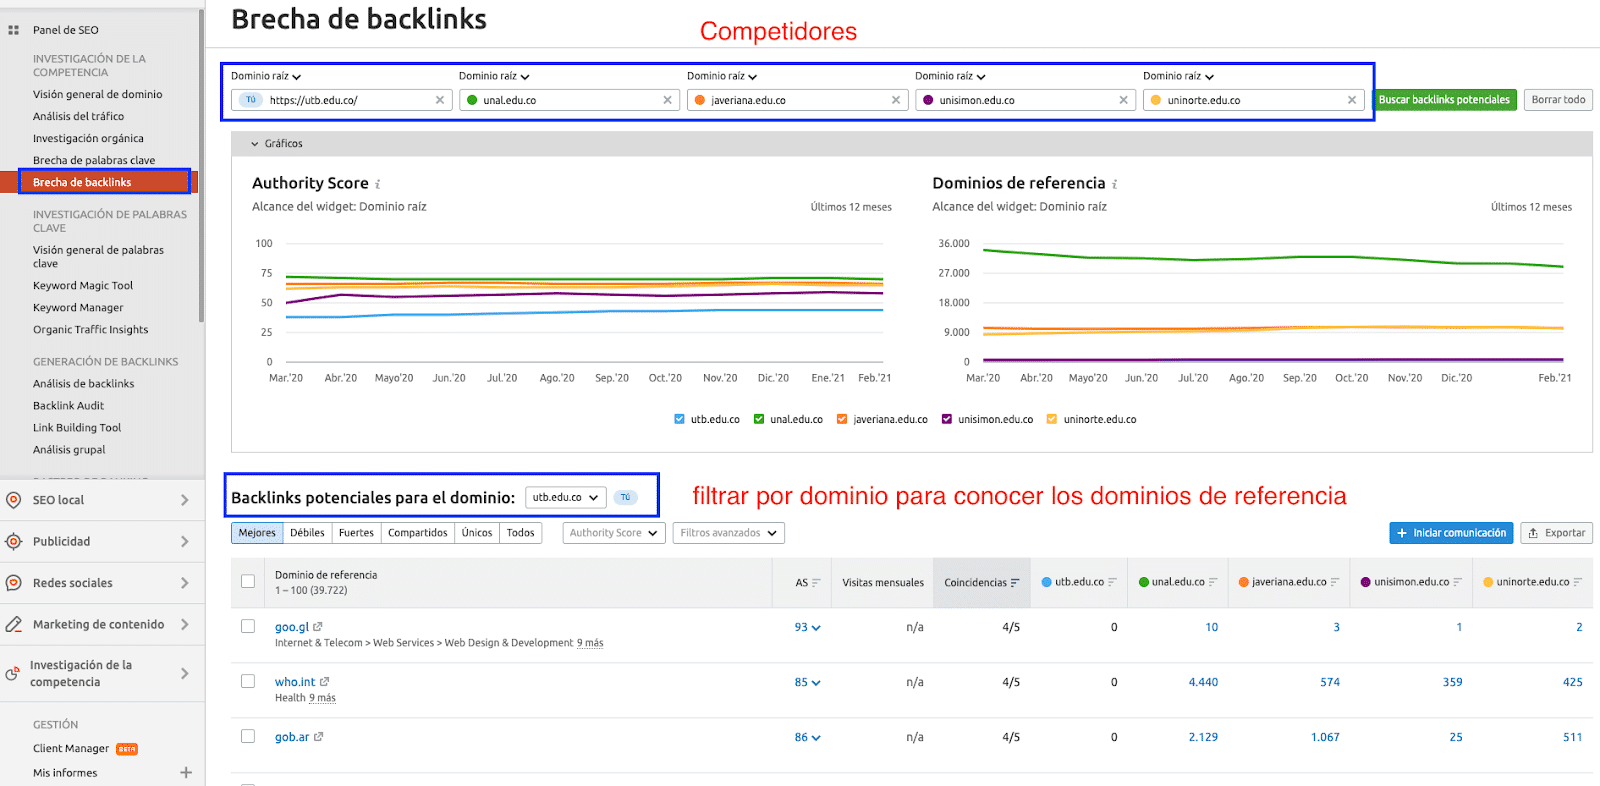Open the Authority Score filter dropdown
The width and height of the screenshot is (1600, 786).
click(x=613, y=533)
